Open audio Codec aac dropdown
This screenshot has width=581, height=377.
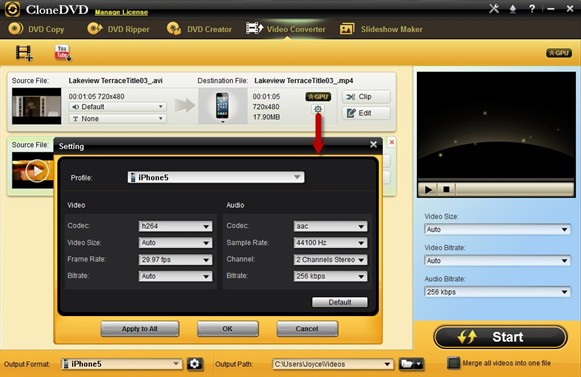click(x=330, y=226)
